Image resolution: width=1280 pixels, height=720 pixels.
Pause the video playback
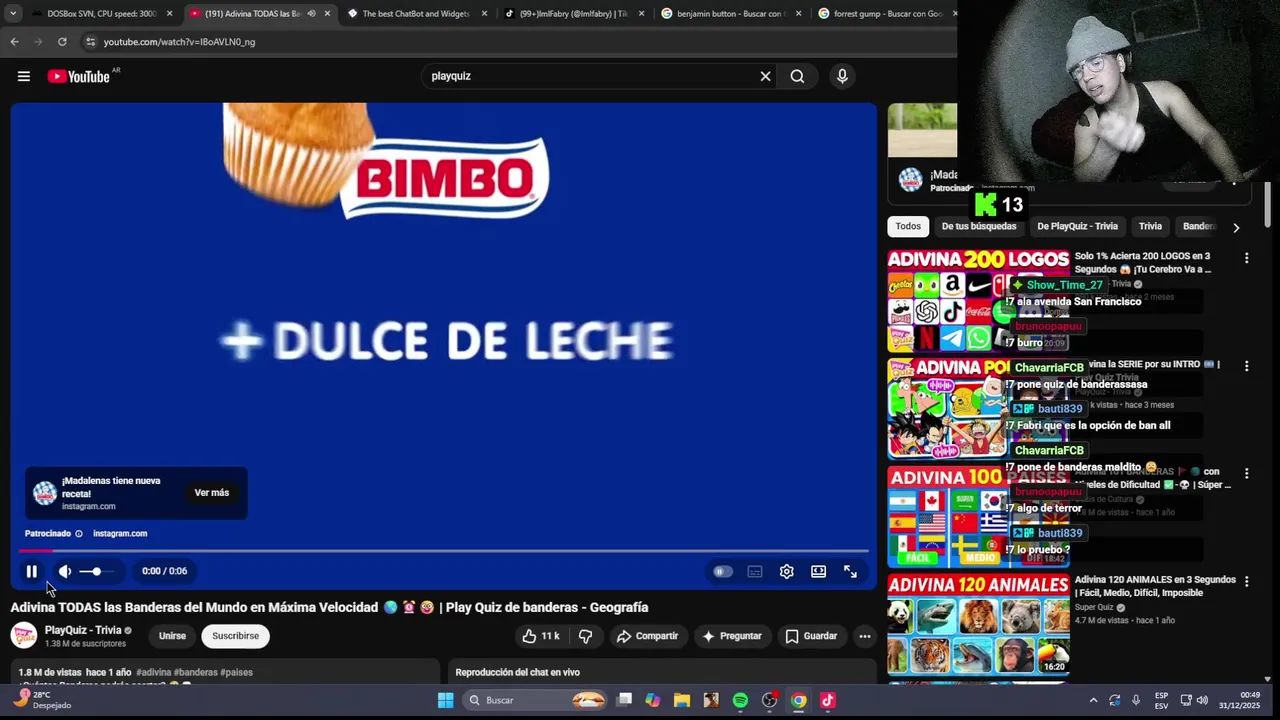(x=31, y=571)
